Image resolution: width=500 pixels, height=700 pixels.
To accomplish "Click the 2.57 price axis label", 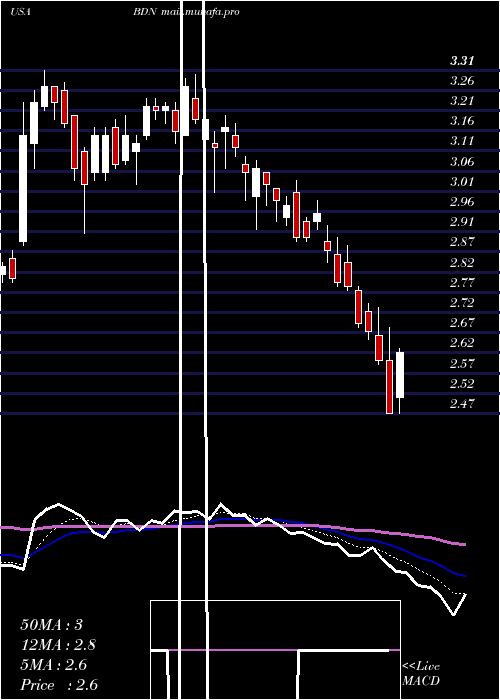I will [462, 364].
